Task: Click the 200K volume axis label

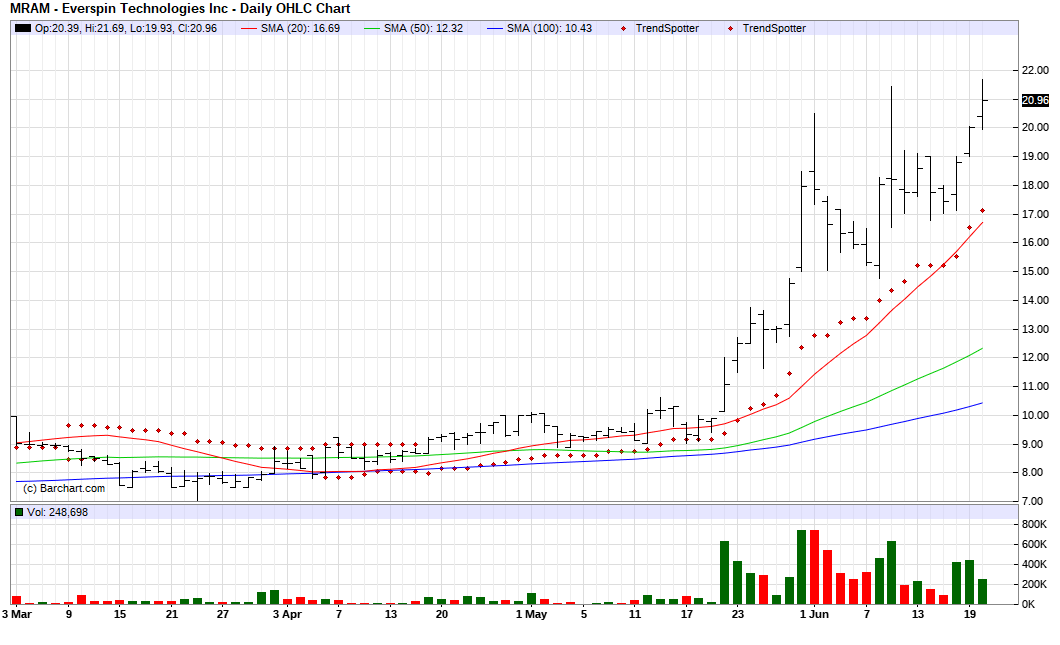Action: click(x=1034, y=584)
